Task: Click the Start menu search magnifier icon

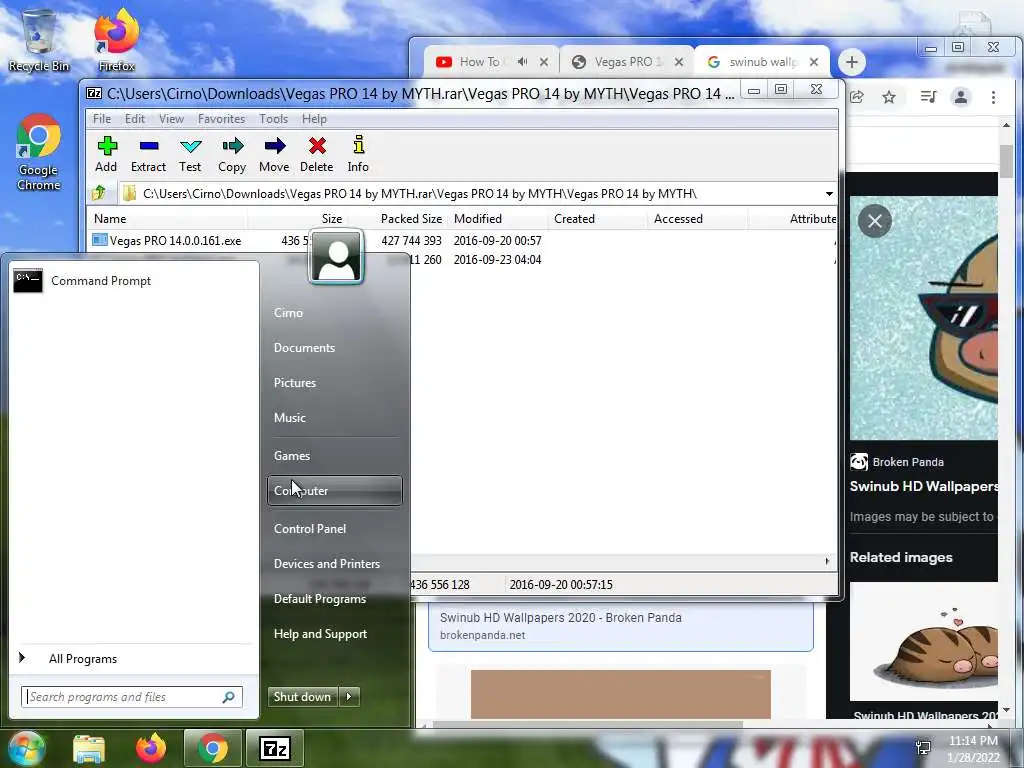Action: (x=229, y=697)
